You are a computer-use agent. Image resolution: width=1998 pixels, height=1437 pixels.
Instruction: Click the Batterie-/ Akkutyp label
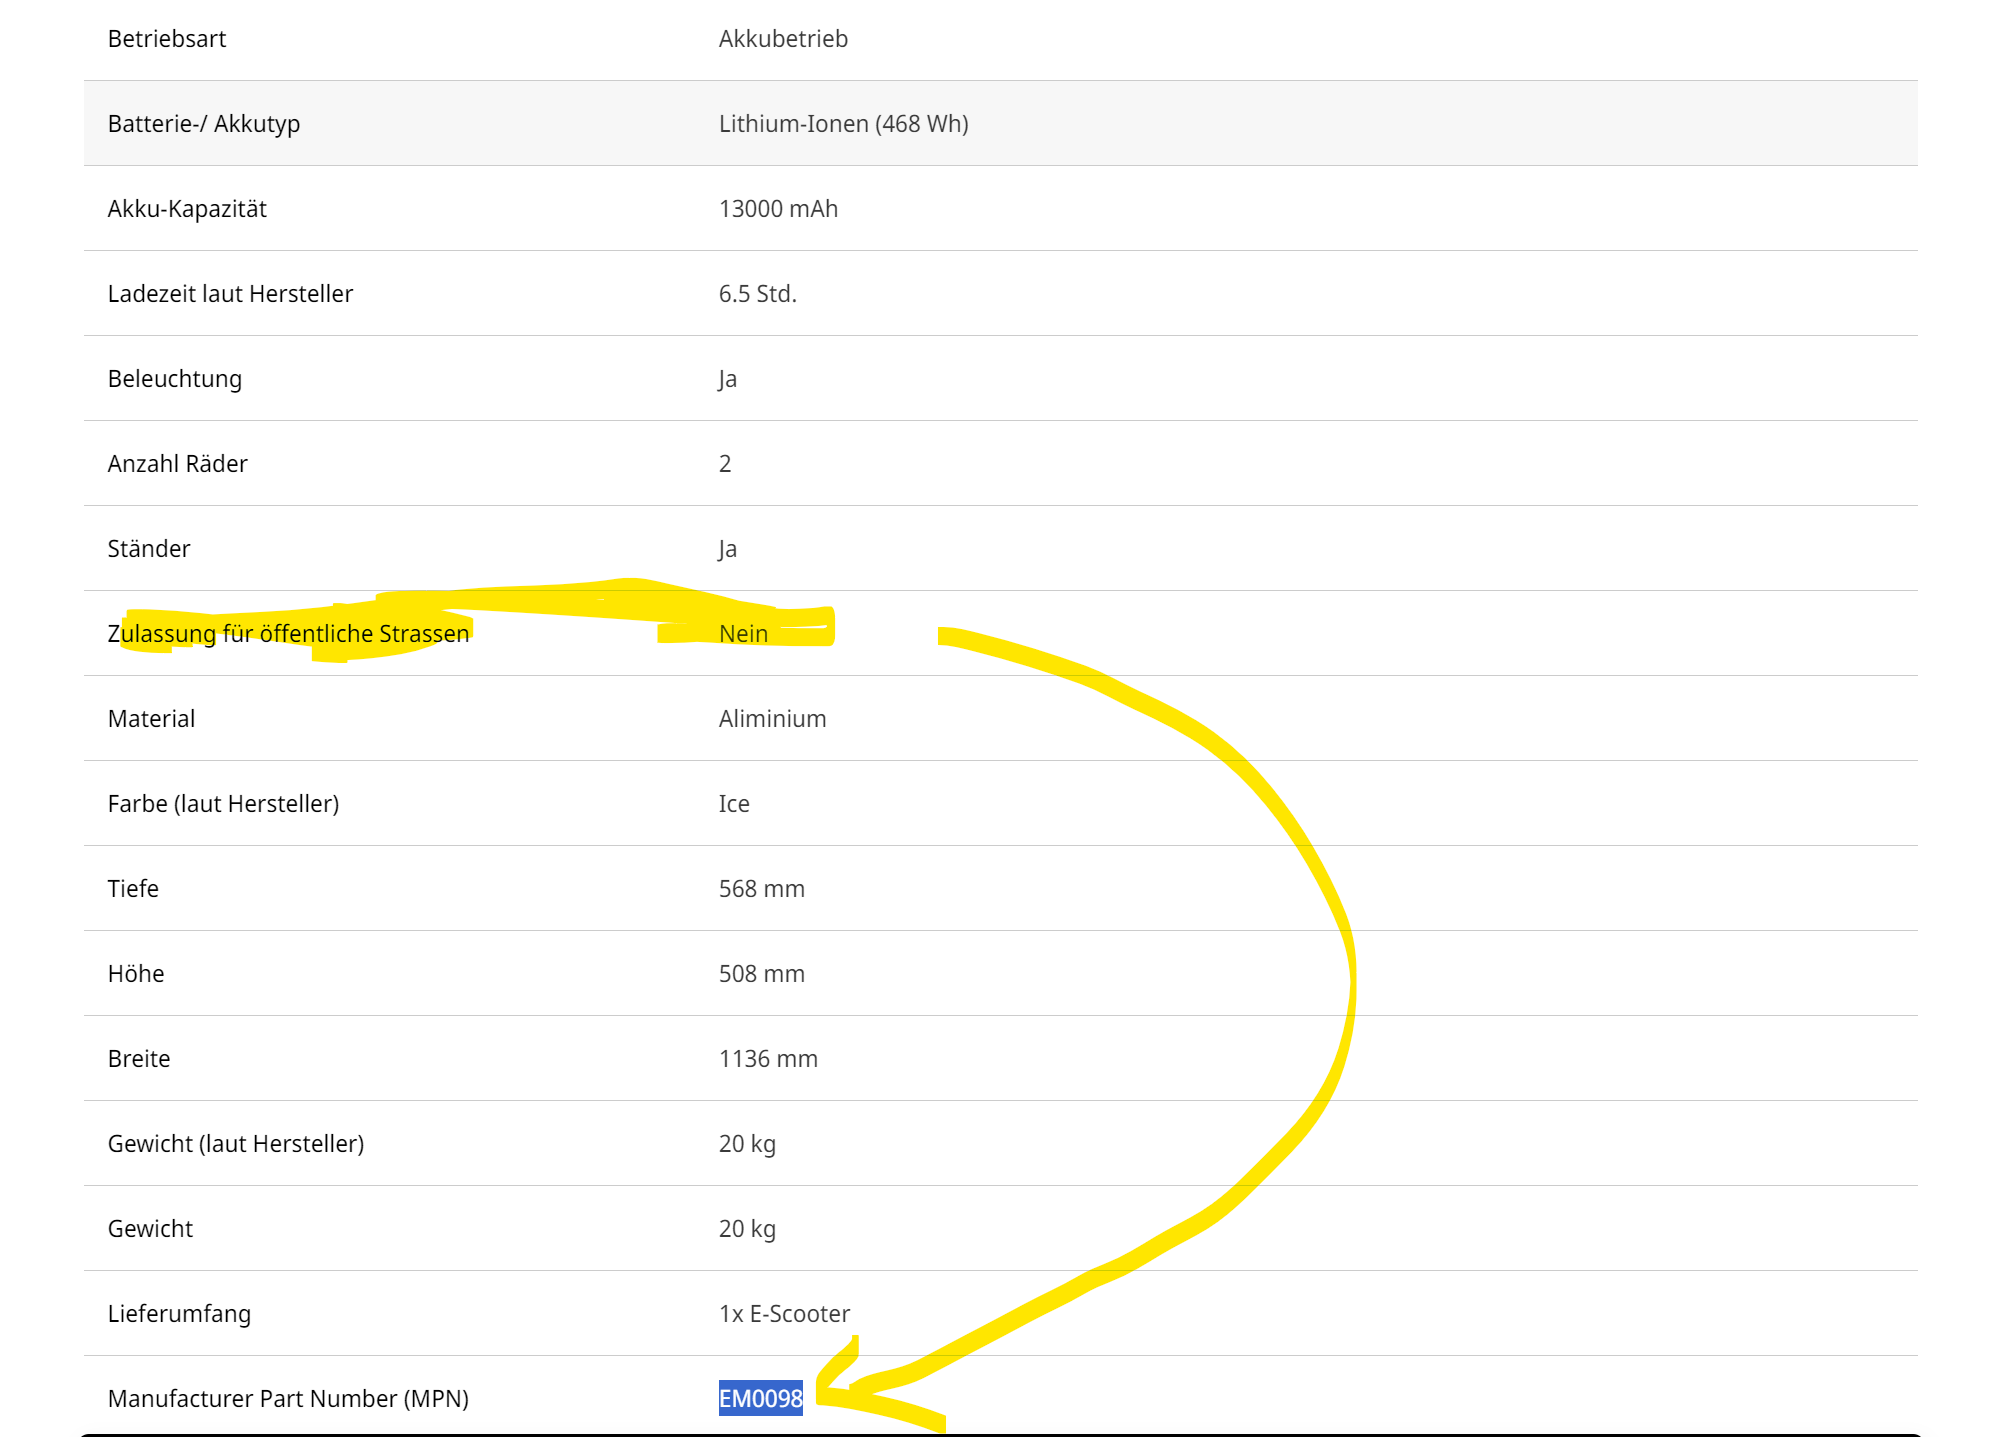[x=204, y=124]
